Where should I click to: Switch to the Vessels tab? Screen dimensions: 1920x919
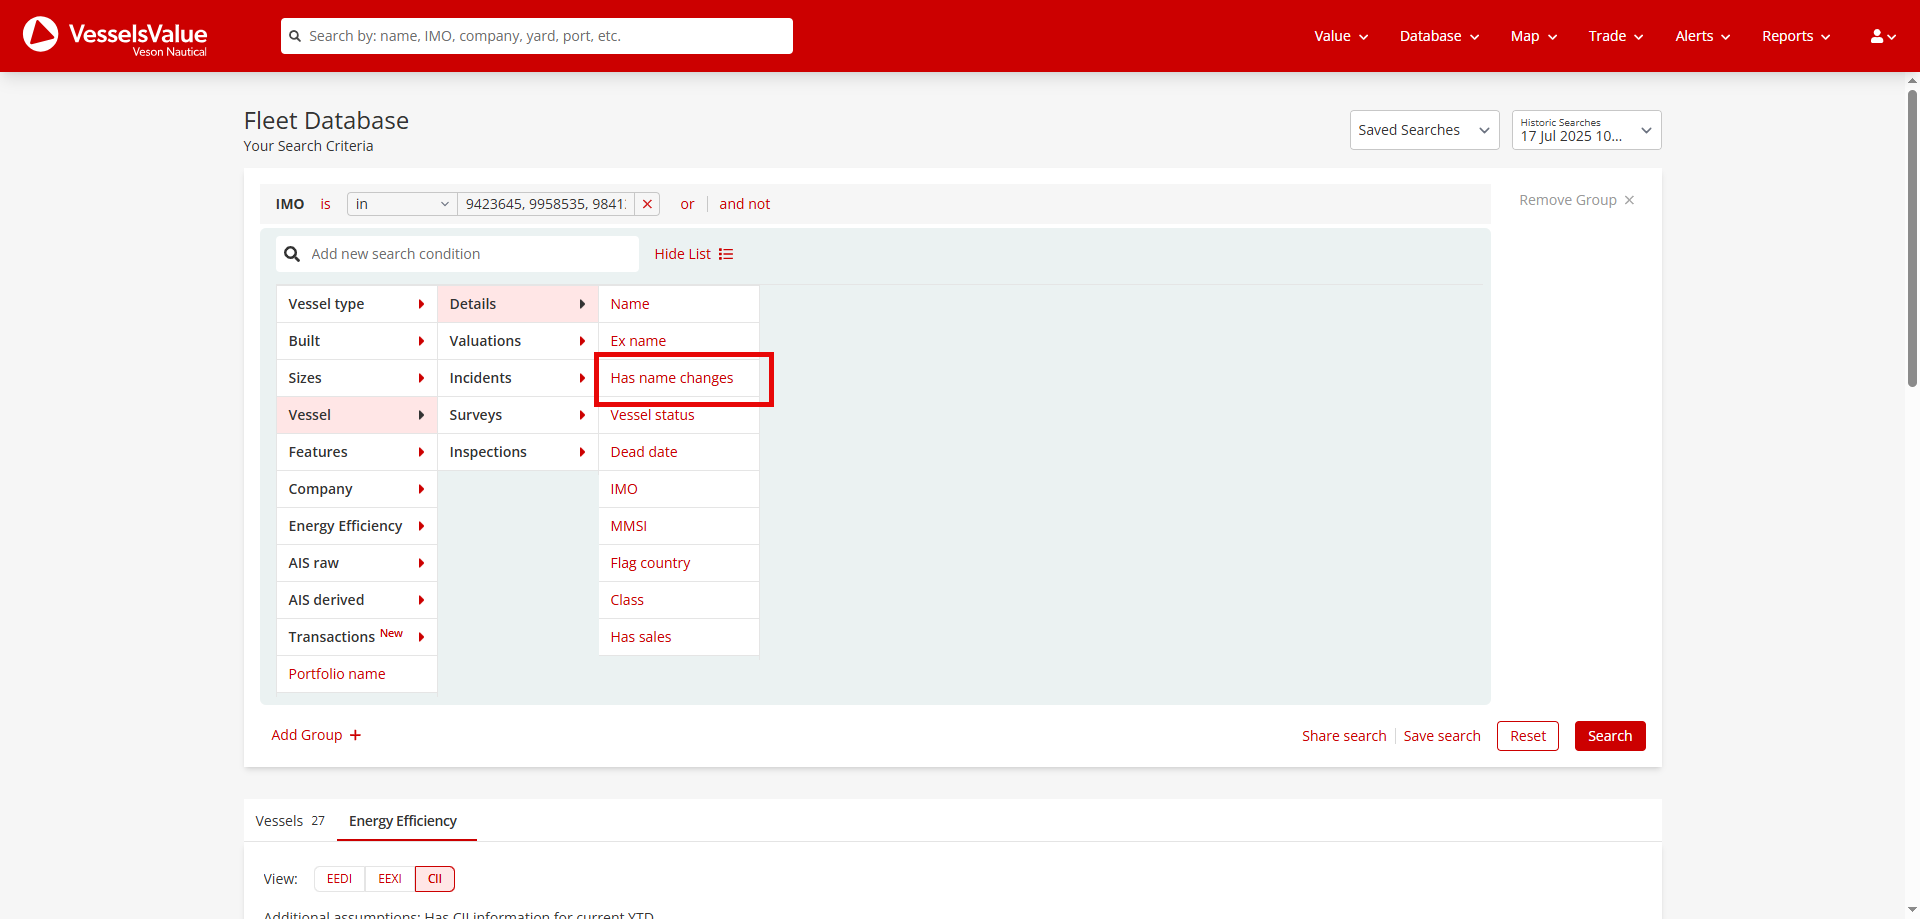tap(289, 821)
